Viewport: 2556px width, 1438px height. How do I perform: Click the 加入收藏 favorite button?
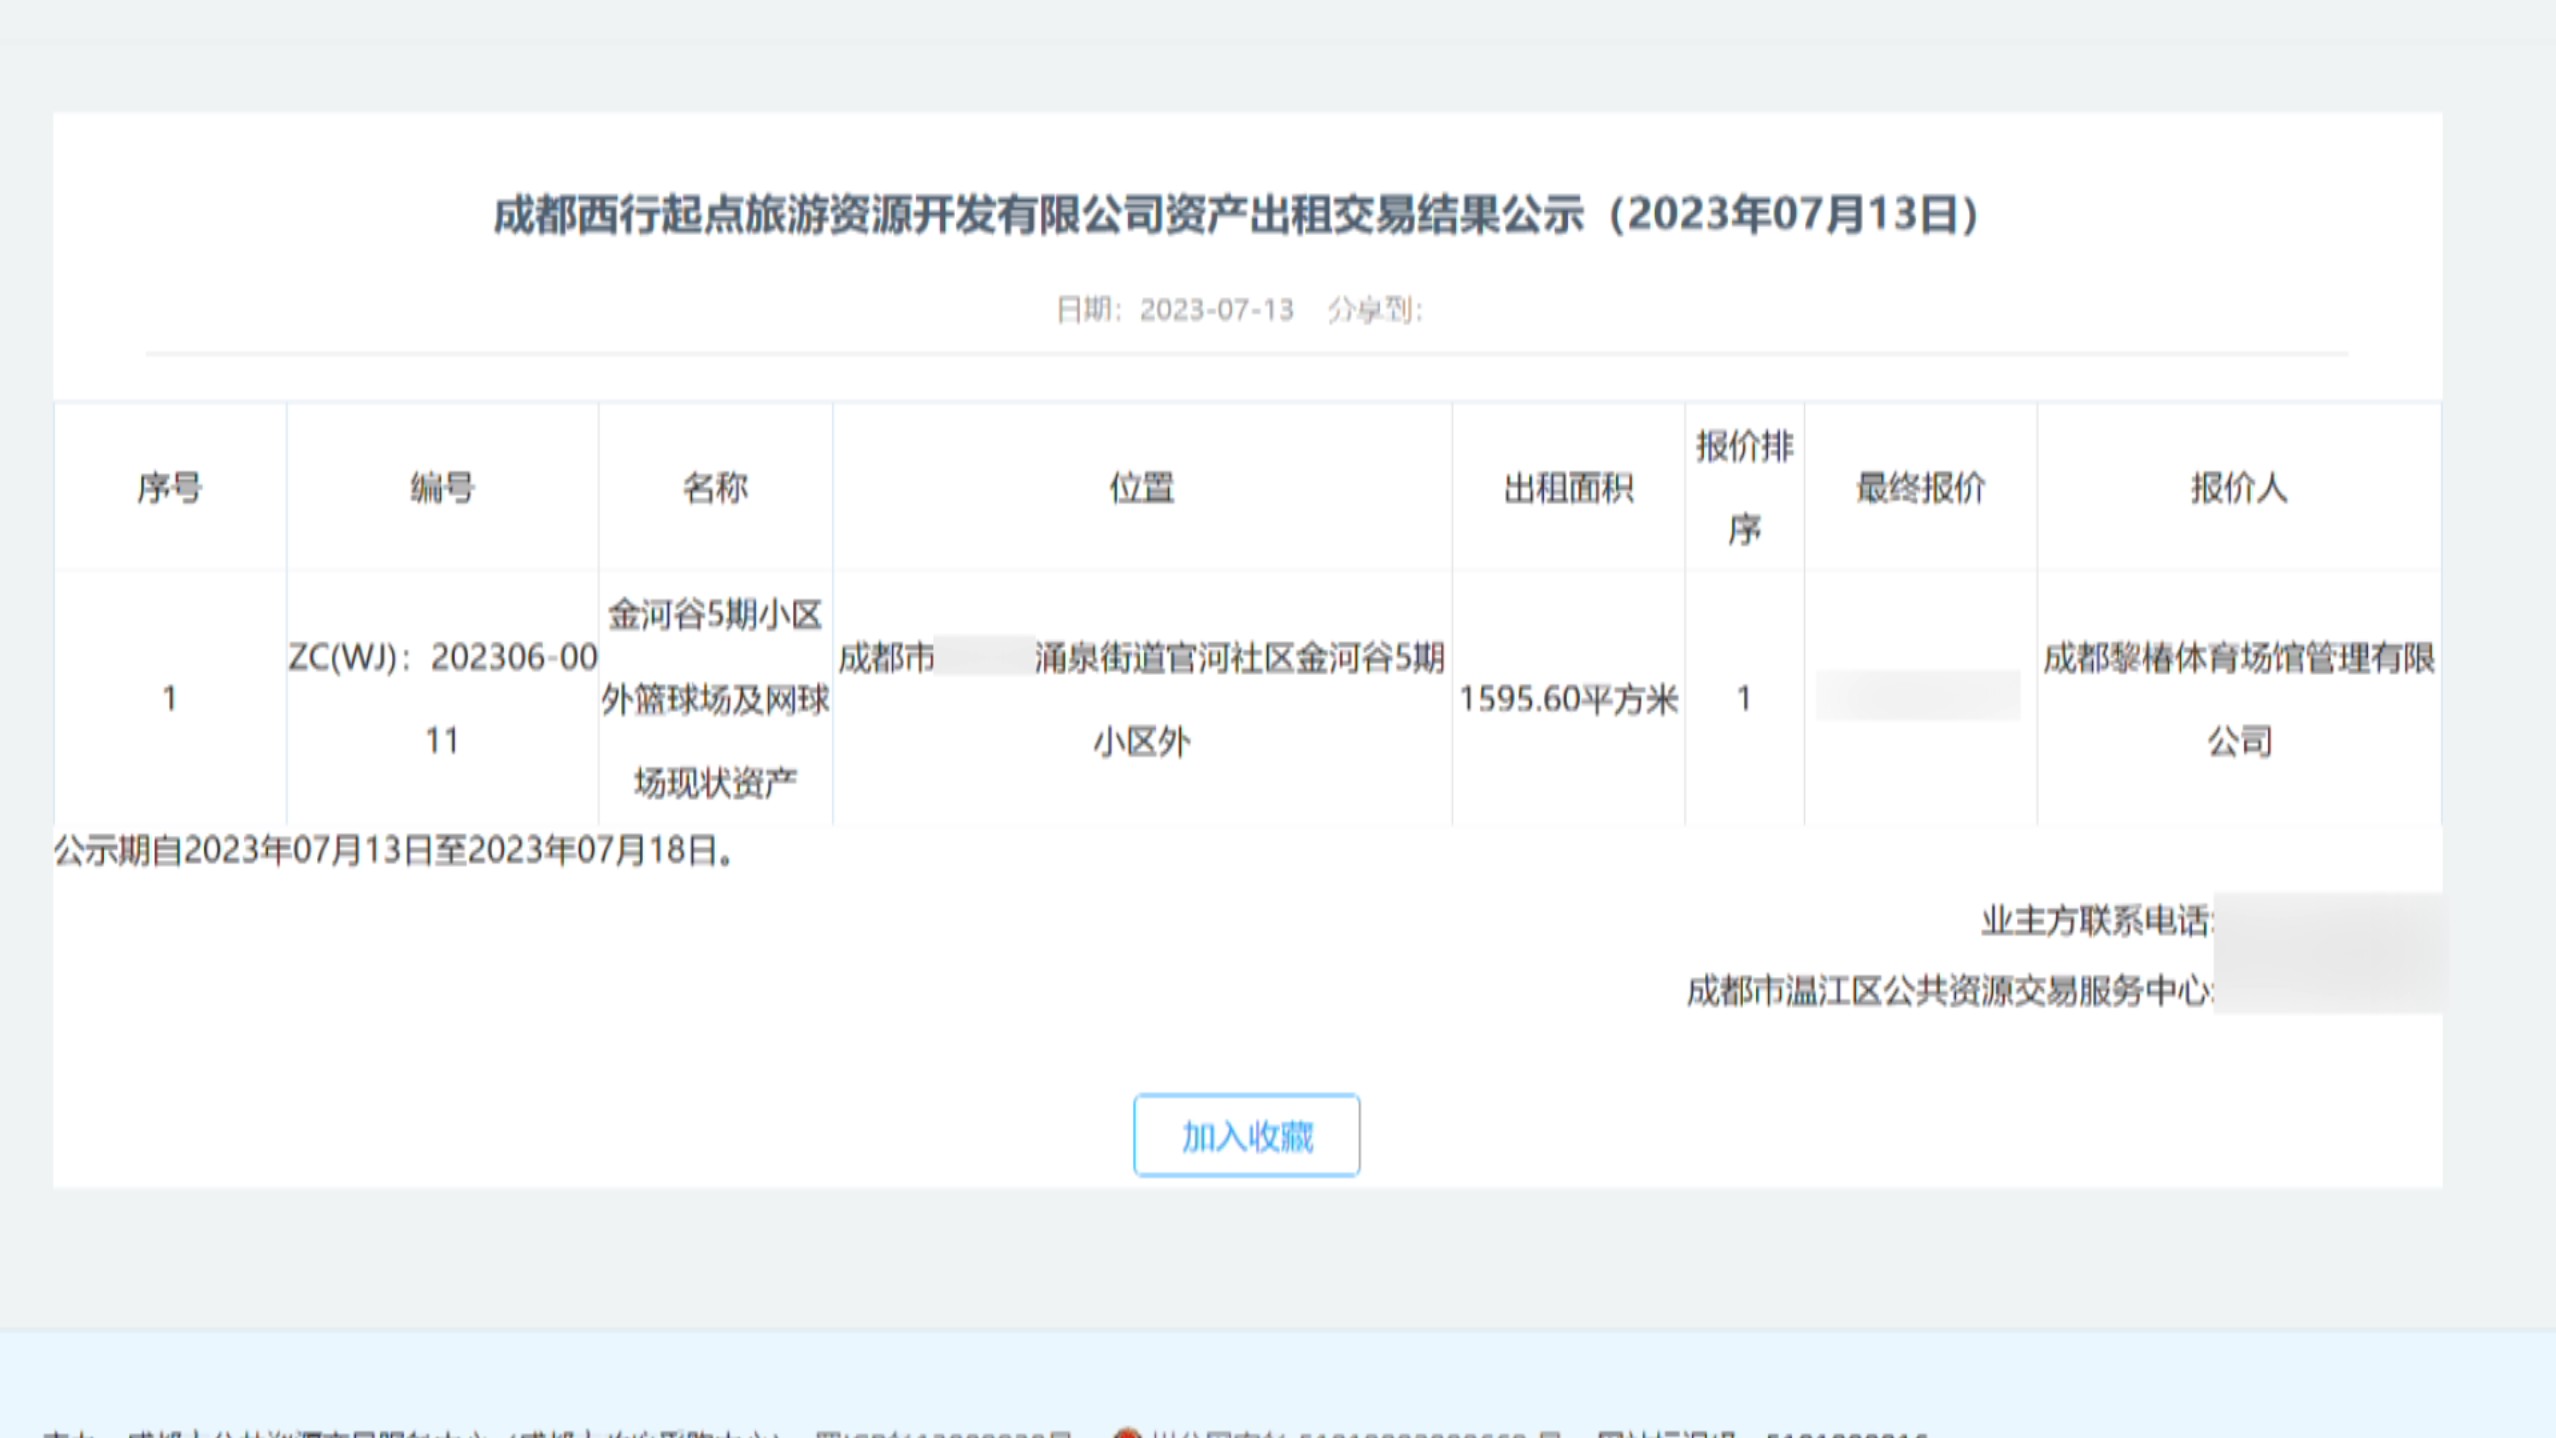tap(1246, 1134)
